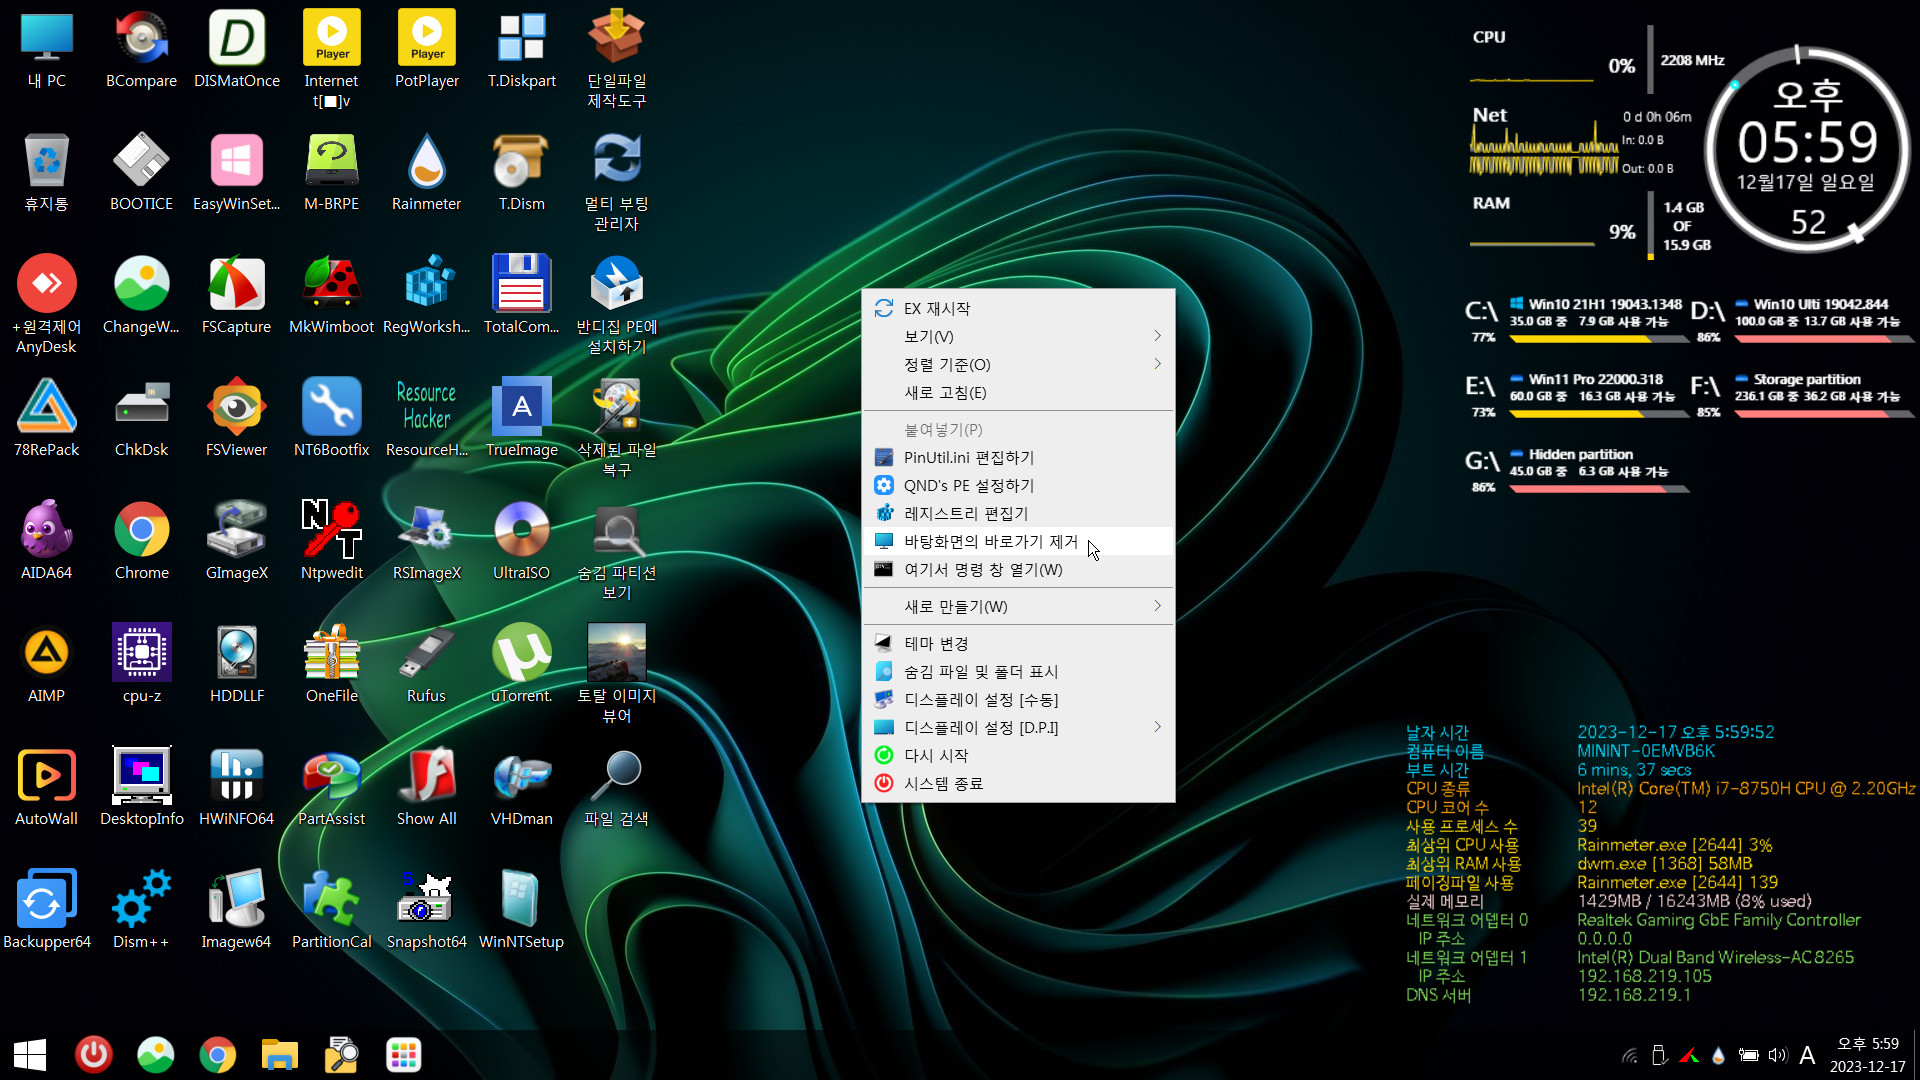
Task: Open UltraISO disc icon
Action: tap(522, 542)
